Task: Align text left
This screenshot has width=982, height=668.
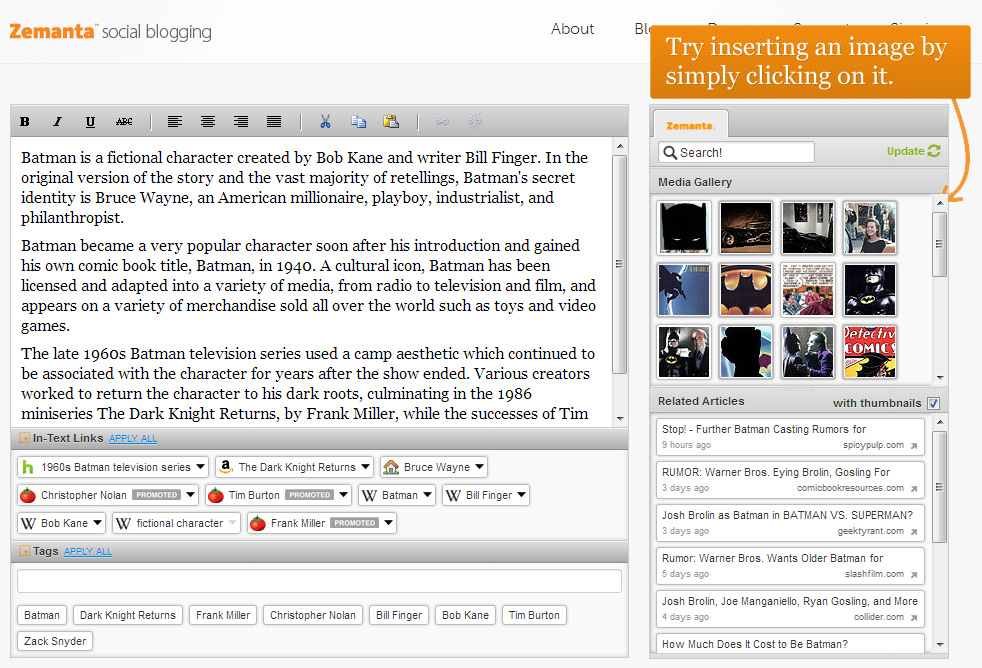Action: click(x=175, y=121)
